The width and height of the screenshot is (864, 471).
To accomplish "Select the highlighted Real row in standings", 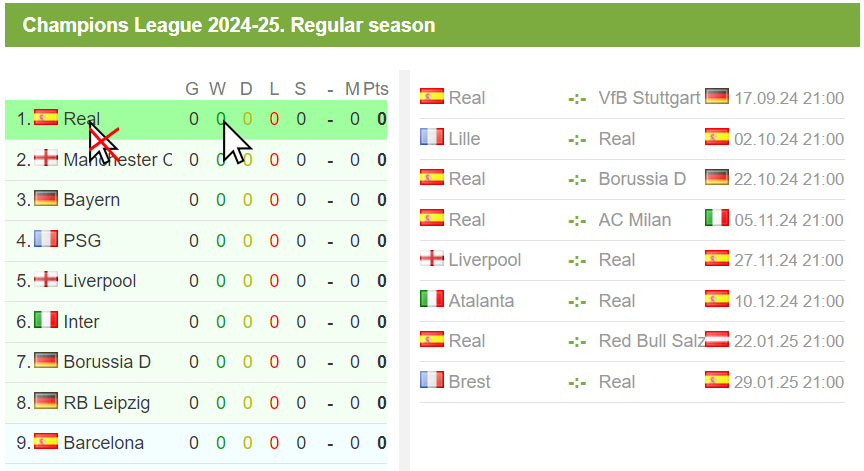I will pyautogui.click(x=196, y=120).
